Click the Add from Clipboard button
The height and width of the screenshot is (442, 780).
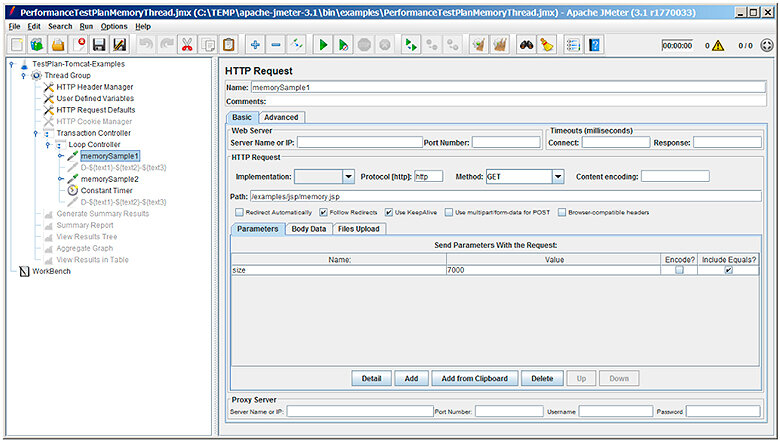click(475, 378)
